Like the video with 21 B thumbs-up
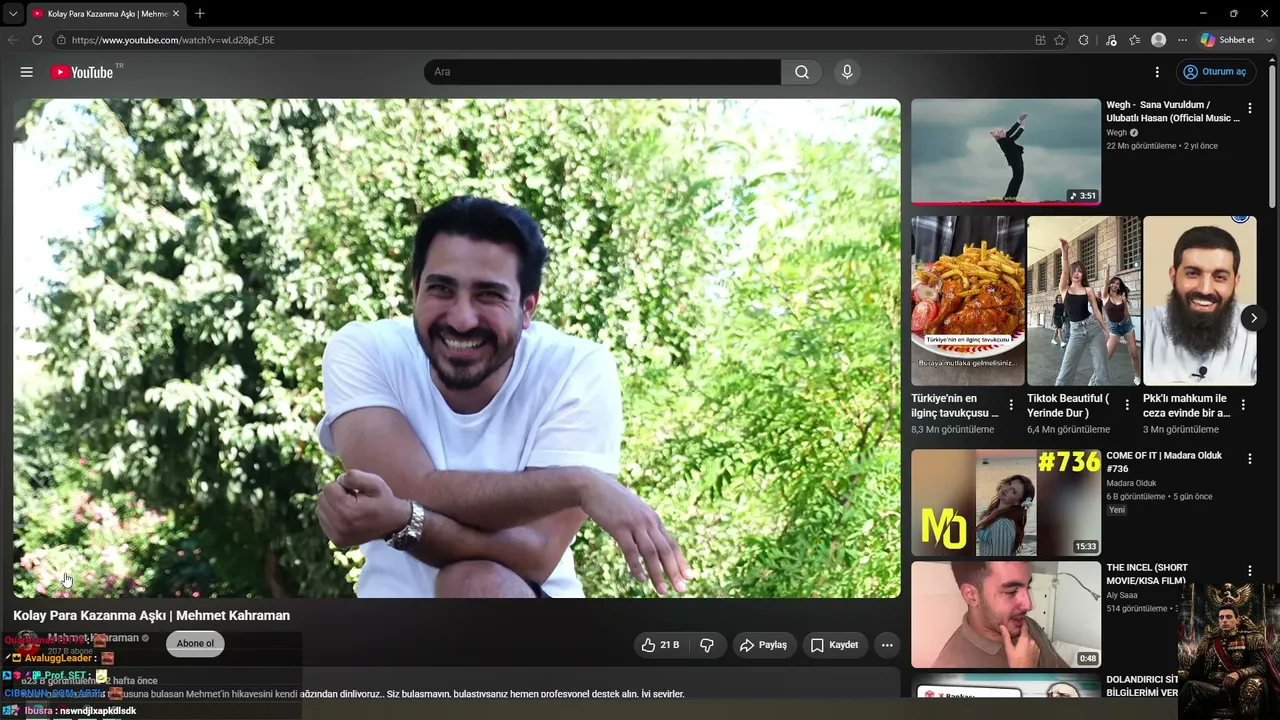 (x=660, y=645)
